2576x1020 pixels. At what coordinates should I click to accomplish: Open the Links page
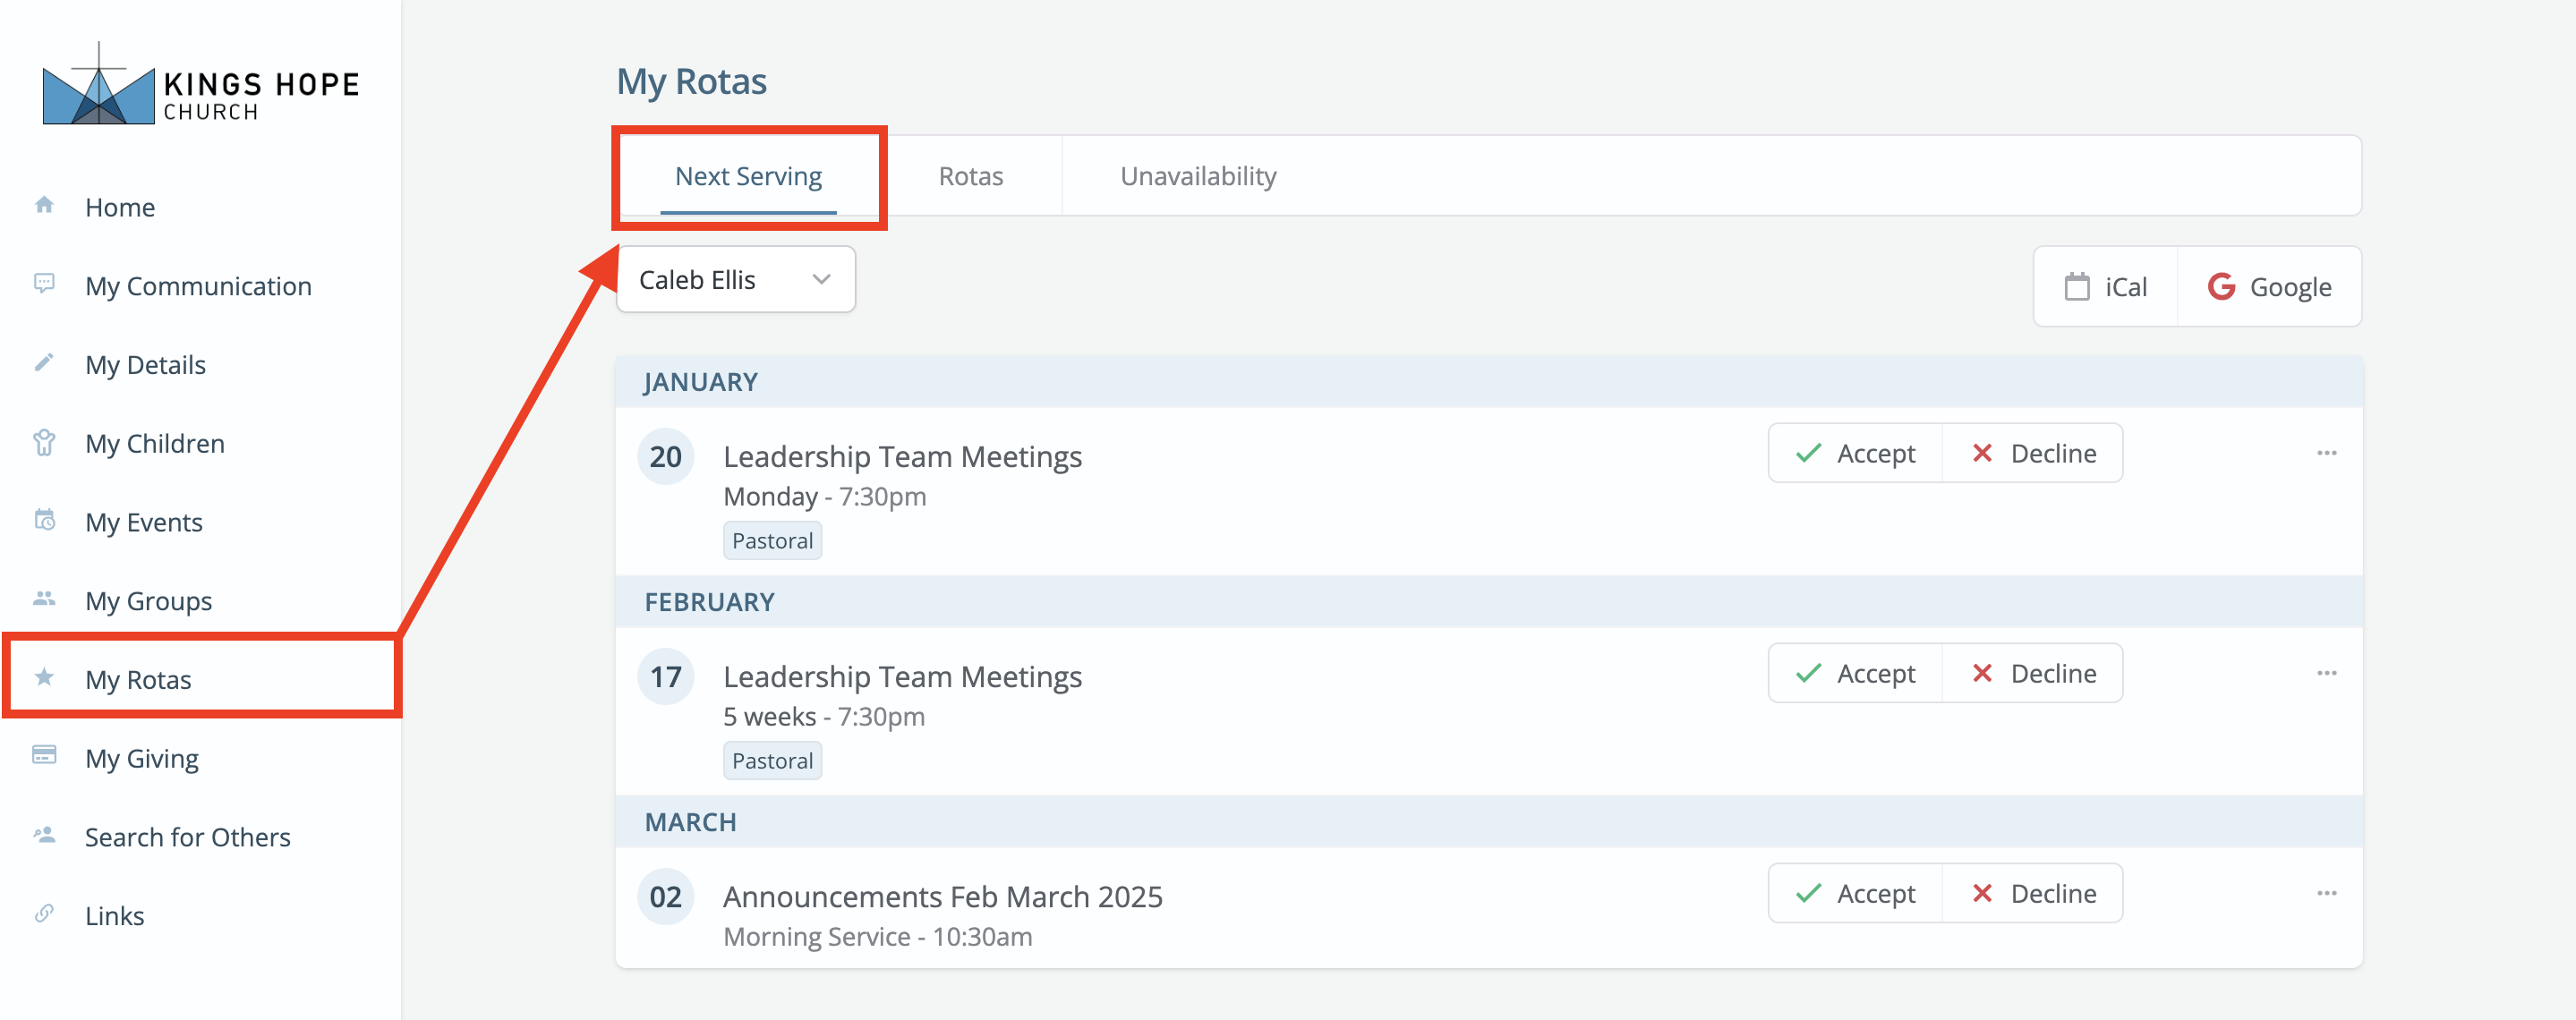(x=114, y=916)
